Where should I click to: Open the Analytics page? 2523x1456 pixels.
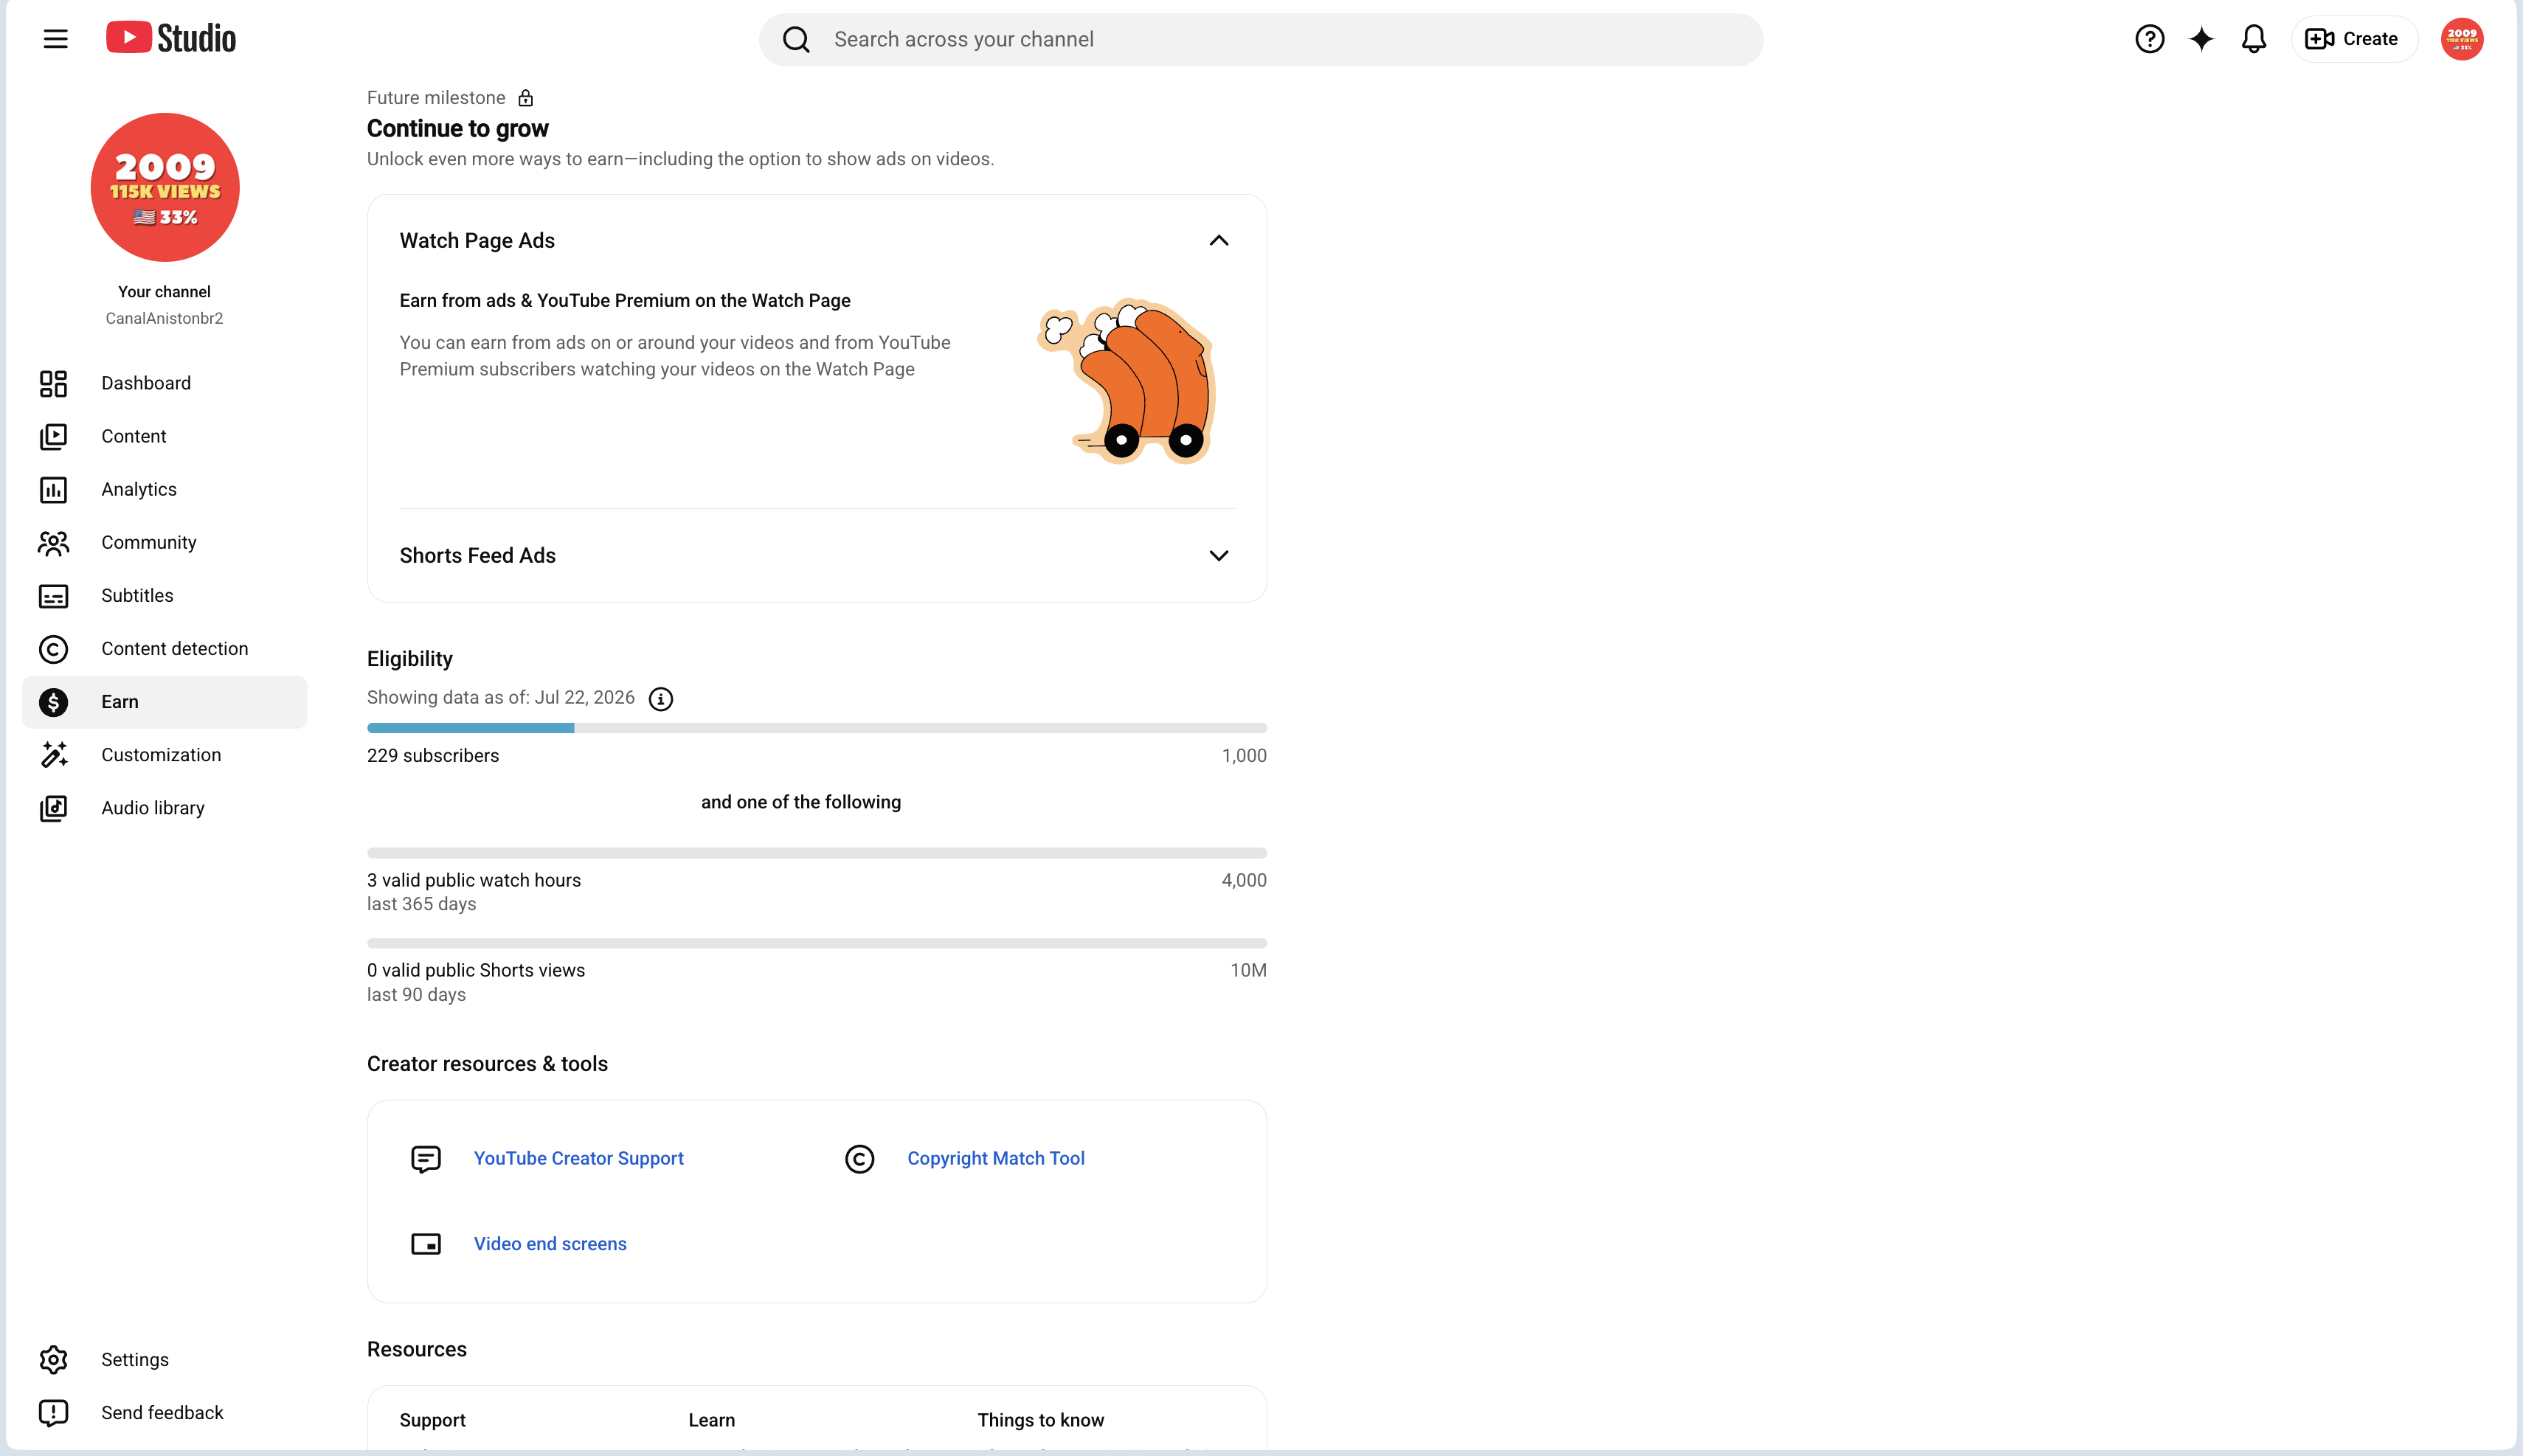coord(139,489)
